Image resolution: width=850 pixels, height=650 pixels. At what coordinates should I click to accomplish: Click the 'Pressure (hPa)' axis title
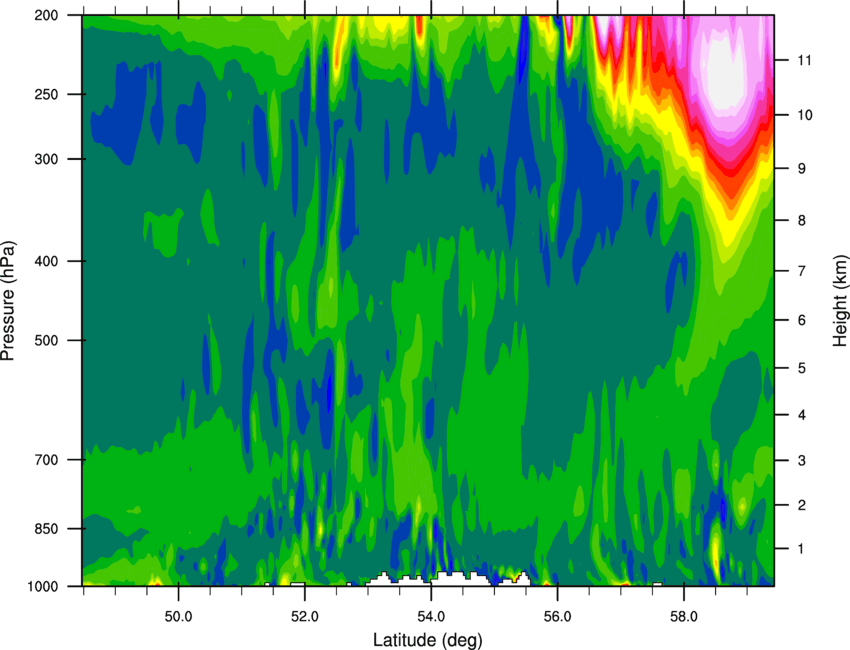[x=8, y=300]
